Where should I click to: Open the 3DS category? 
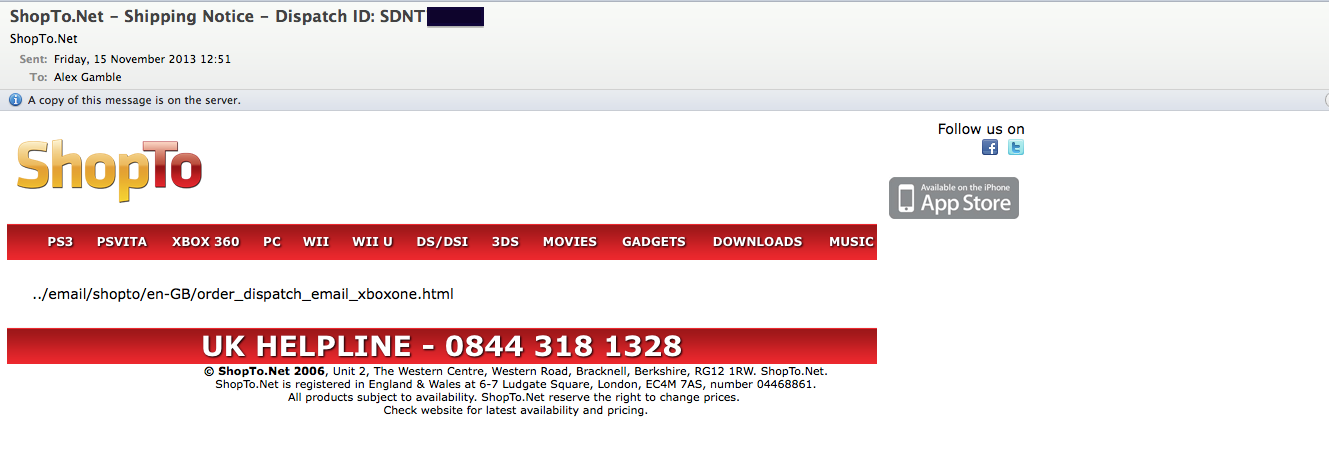coord(505,242)
